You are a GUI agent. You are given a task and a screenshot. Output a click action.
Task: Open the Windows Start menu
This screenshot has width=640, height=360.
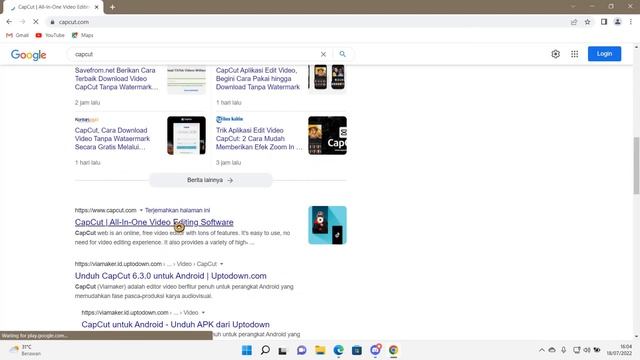[247, 350]
